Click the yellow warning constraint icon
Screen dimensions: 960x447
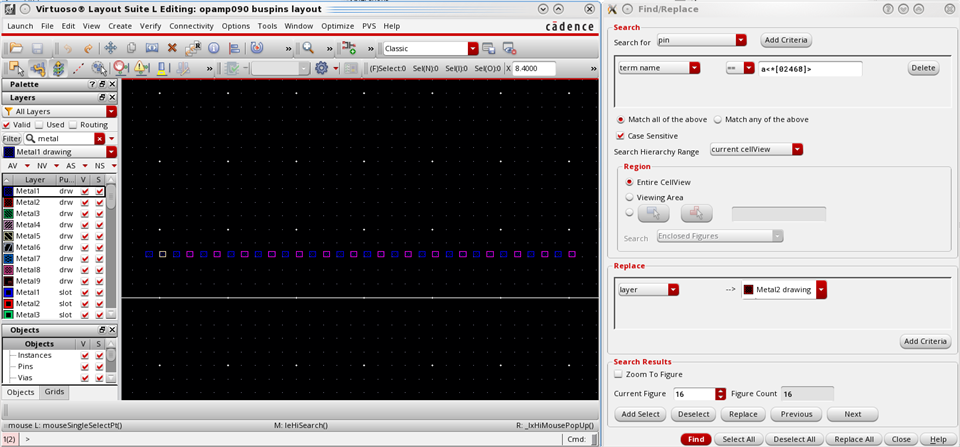(x=141, y=68)
